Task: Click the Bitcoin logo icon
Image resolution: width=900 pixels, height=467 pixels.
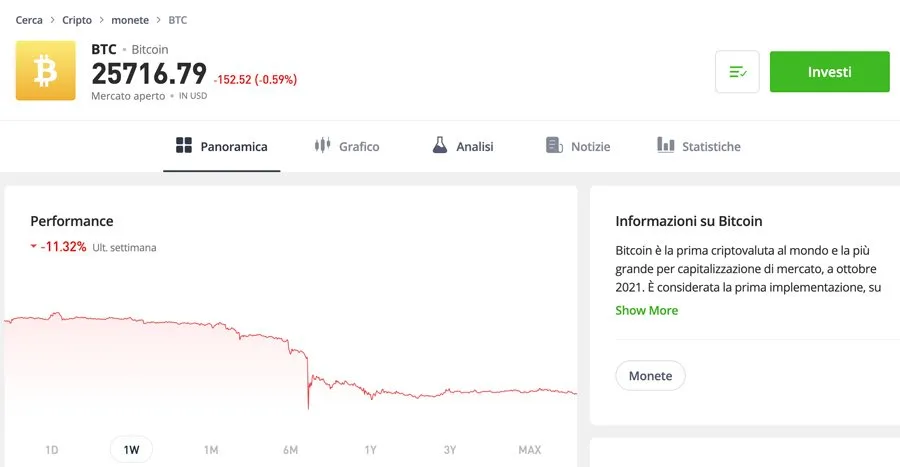Action: point(45,71)
